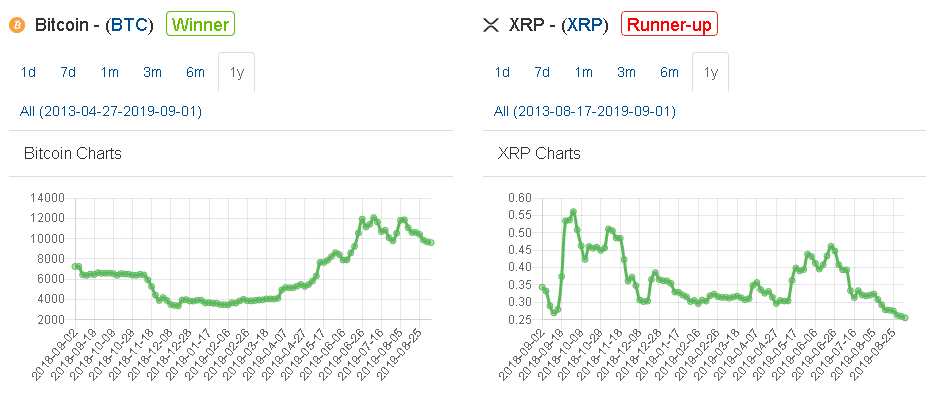Click the first data point on XRP chart
The width and height of the screenshot is (926, 394).
click(x=542, y=287)
